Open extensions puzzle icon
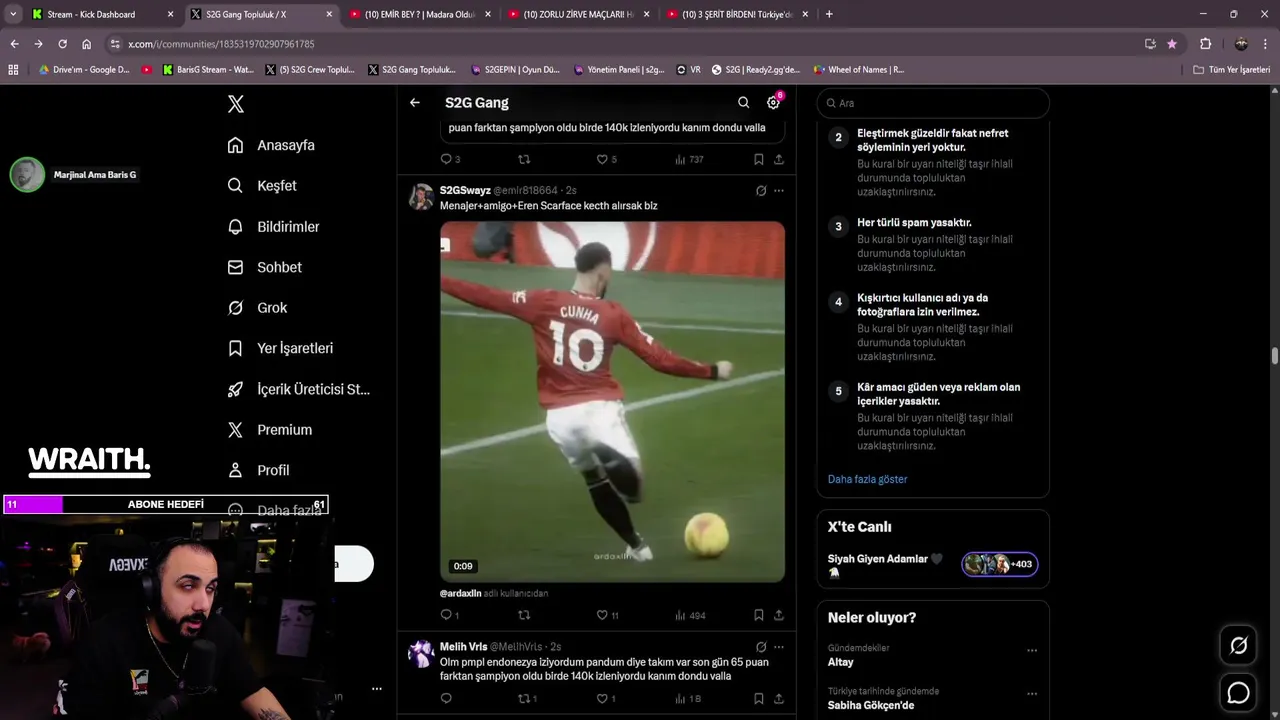 (1205, 44)
